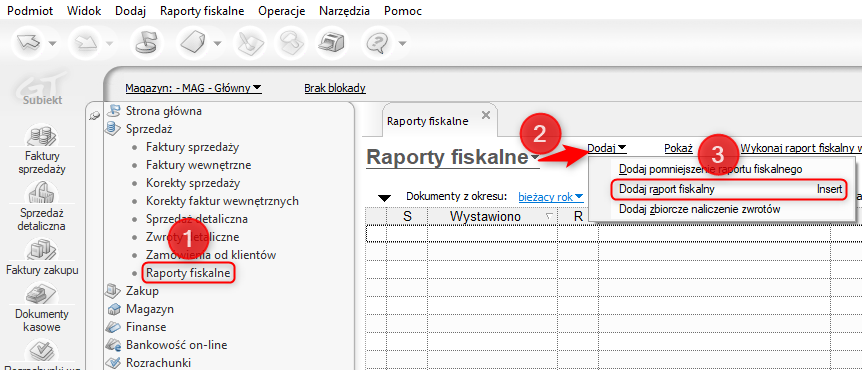Select Faktury wewnętrzne in the tree
This screenshot has width=862, height=370.
pyautogui.click(x=198, y=164)
